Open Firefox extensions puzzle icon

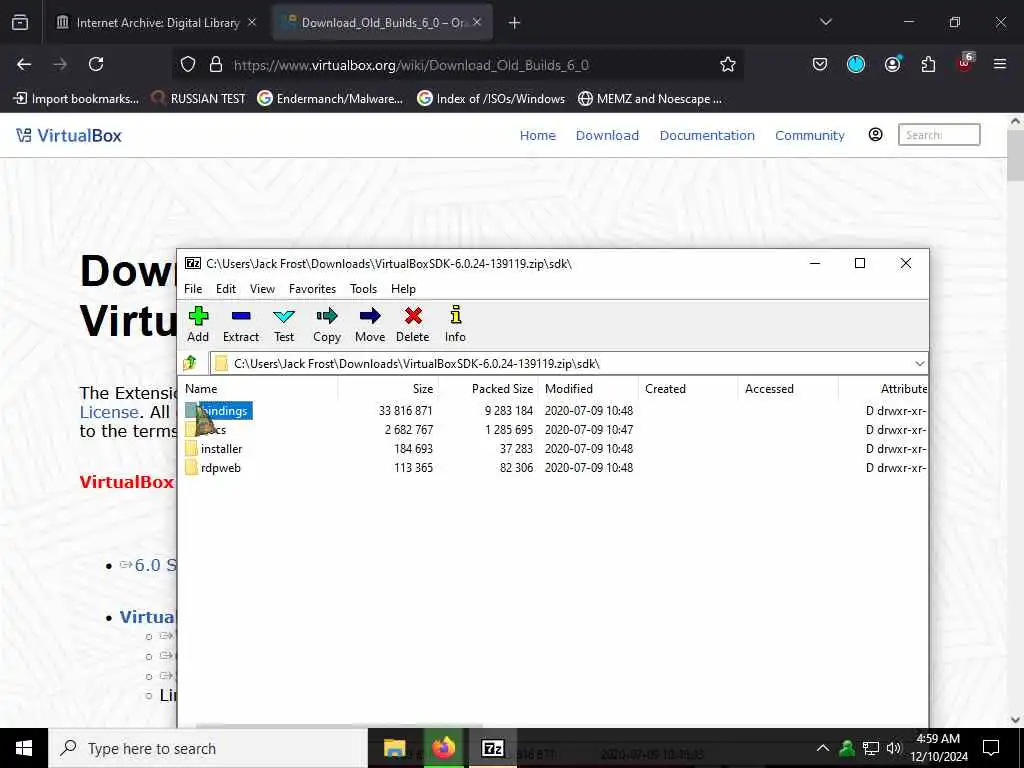click(928, 64)
